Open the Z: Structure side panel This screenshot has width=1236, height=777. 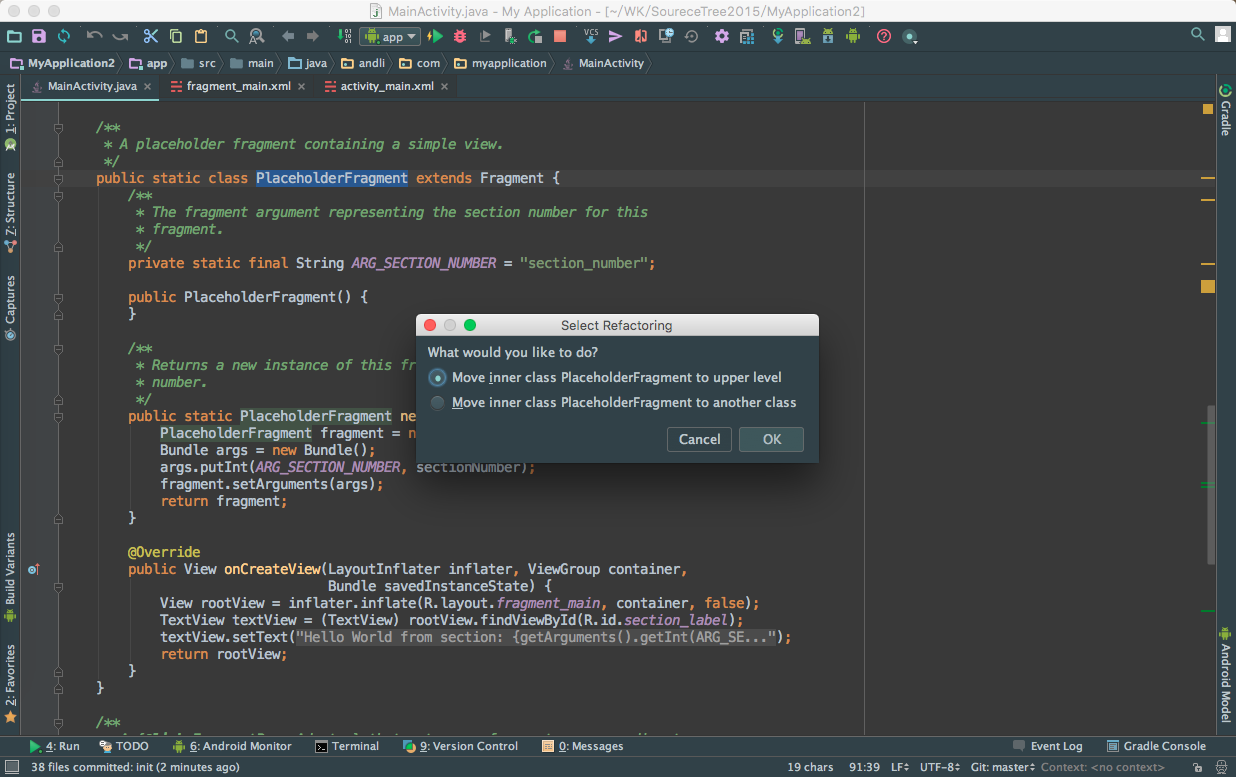click(10, 211)
